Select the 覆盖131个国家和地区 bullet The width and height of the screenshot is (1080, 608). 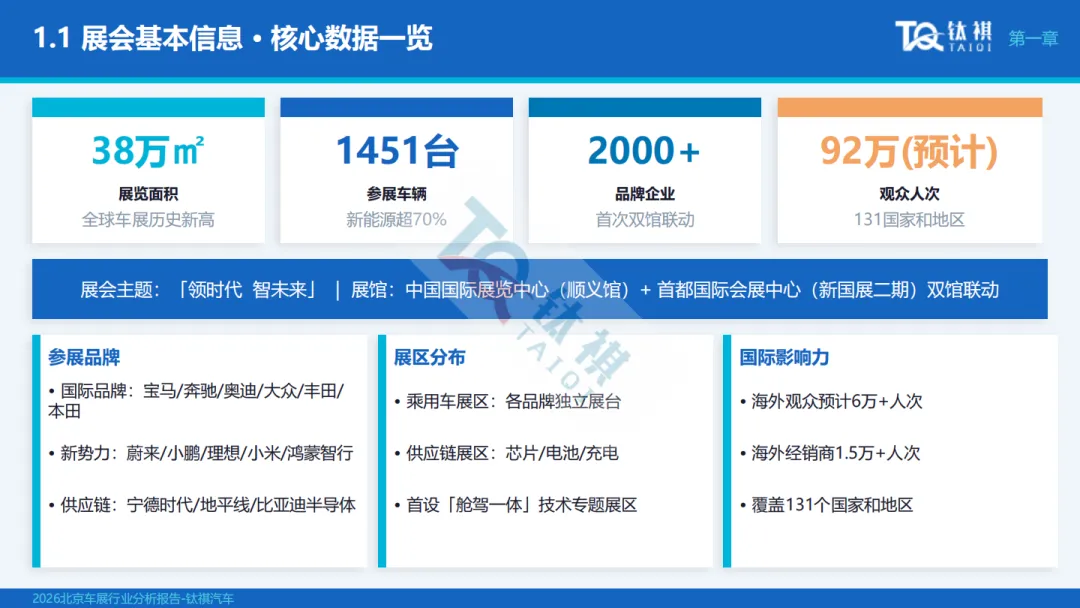(x=827, y=505)
